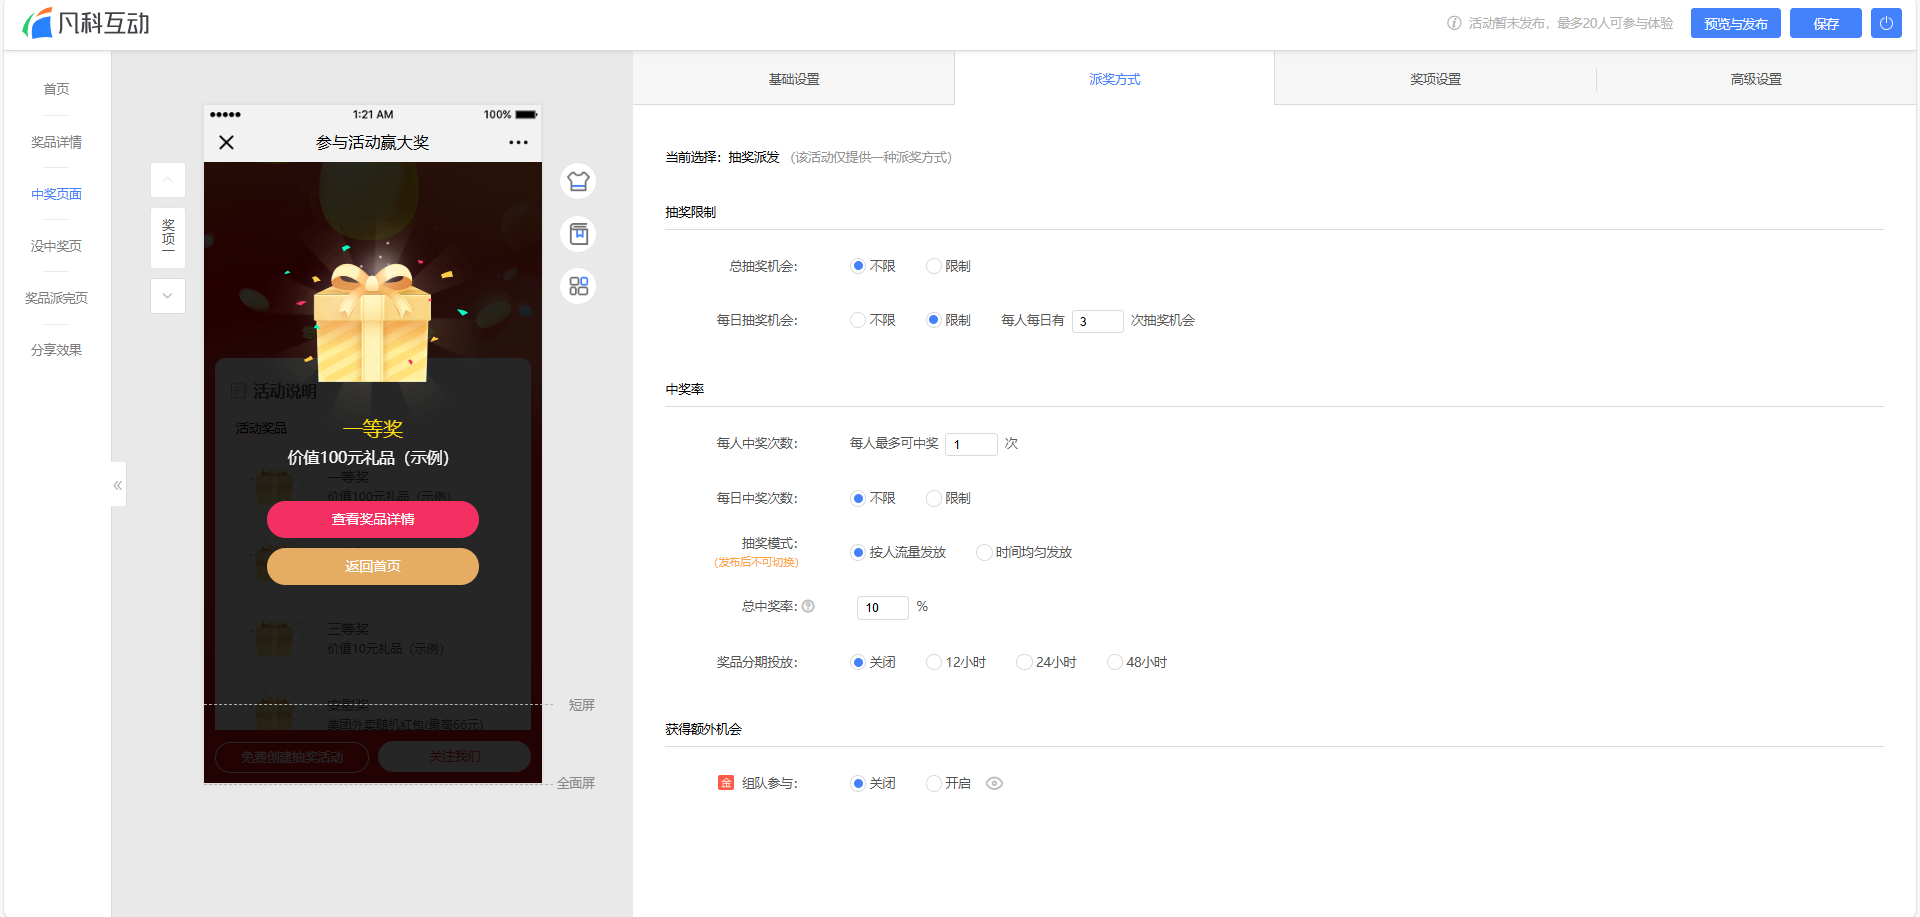Tap the X close icon in phone preview
Viewport: 1920px width, 917px height.
pyautogui.click(x=227, y=143)
